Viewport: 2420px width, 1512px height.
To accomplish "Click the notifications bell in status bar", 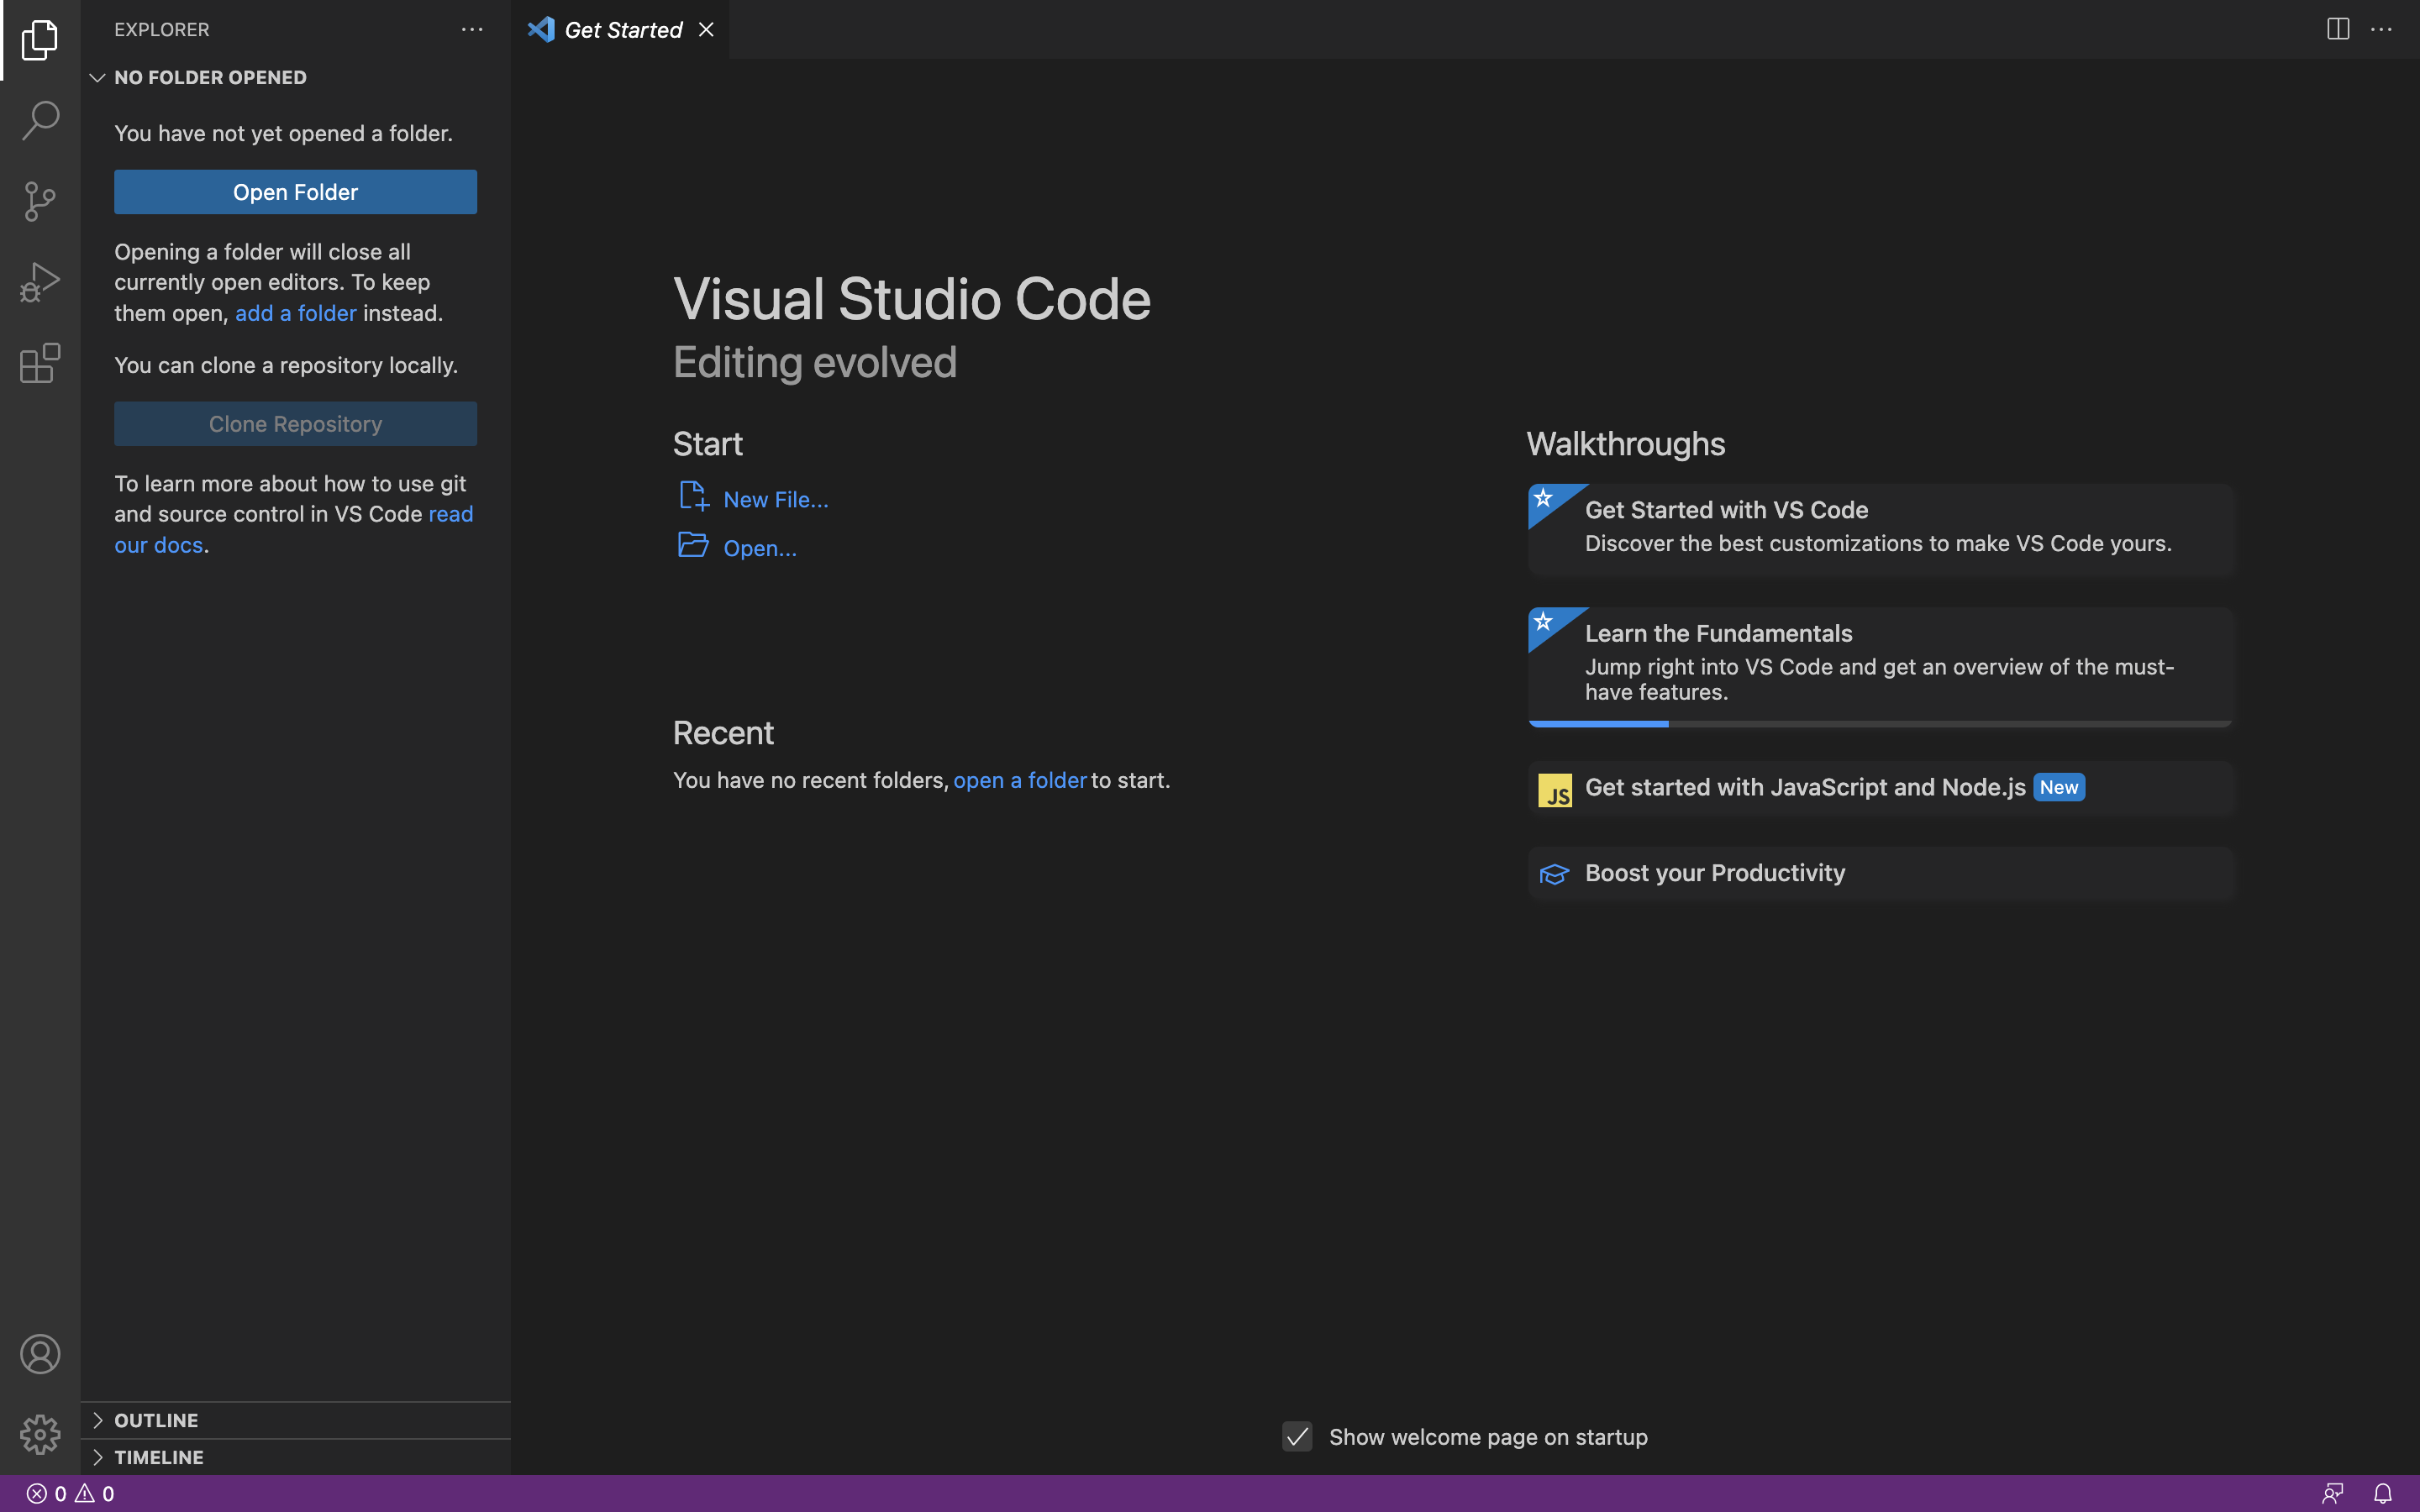I will 2383,1493.
